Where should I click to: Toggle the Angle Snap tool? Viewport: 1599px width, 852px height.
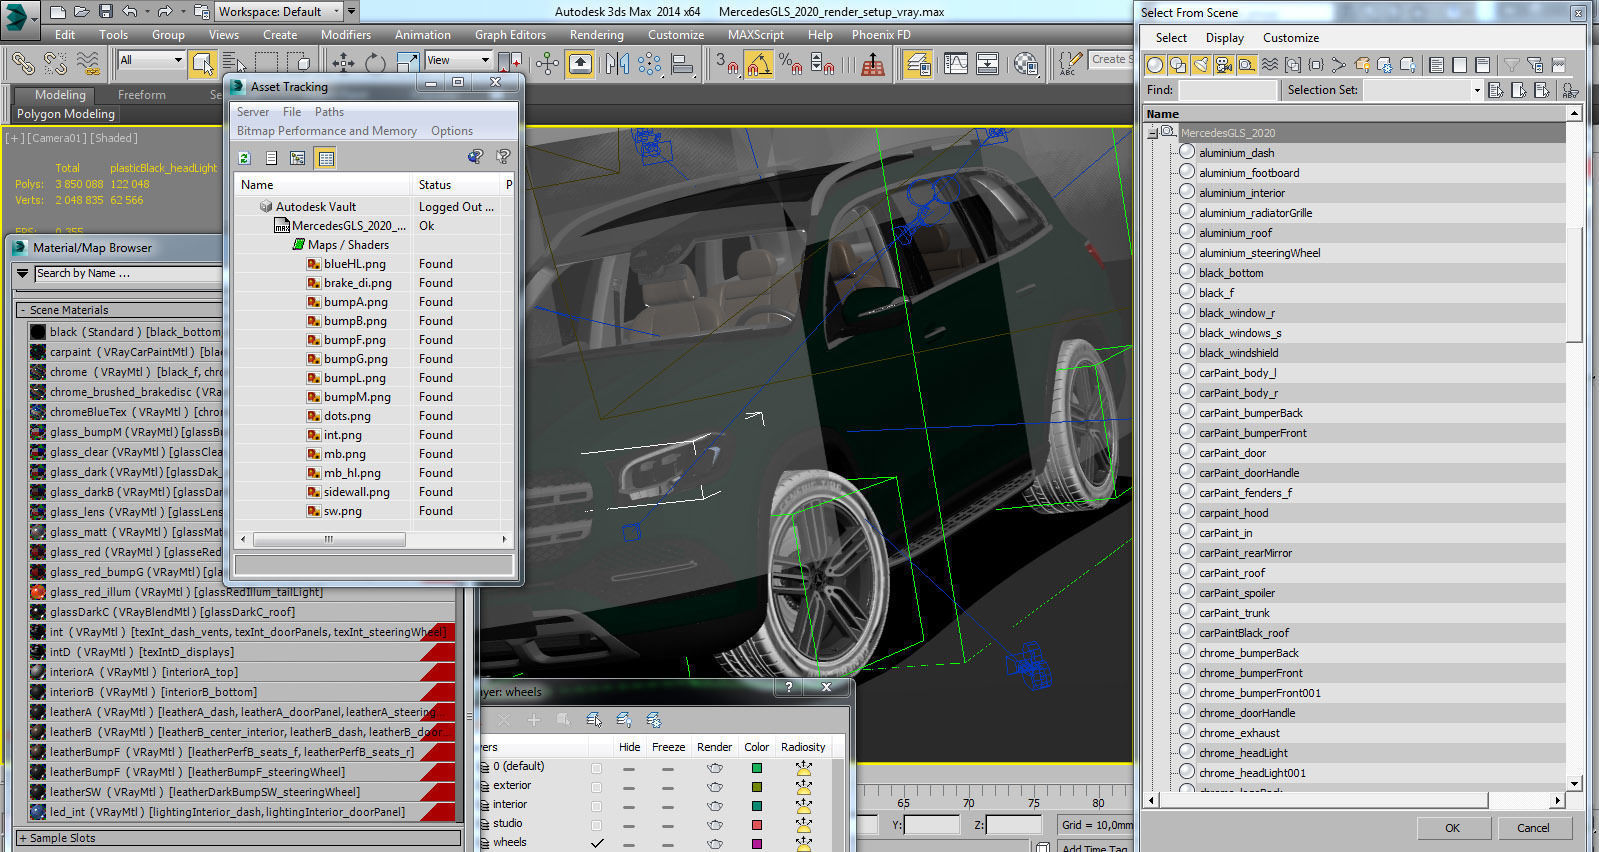pyautogui.click(x=759, y=64)
